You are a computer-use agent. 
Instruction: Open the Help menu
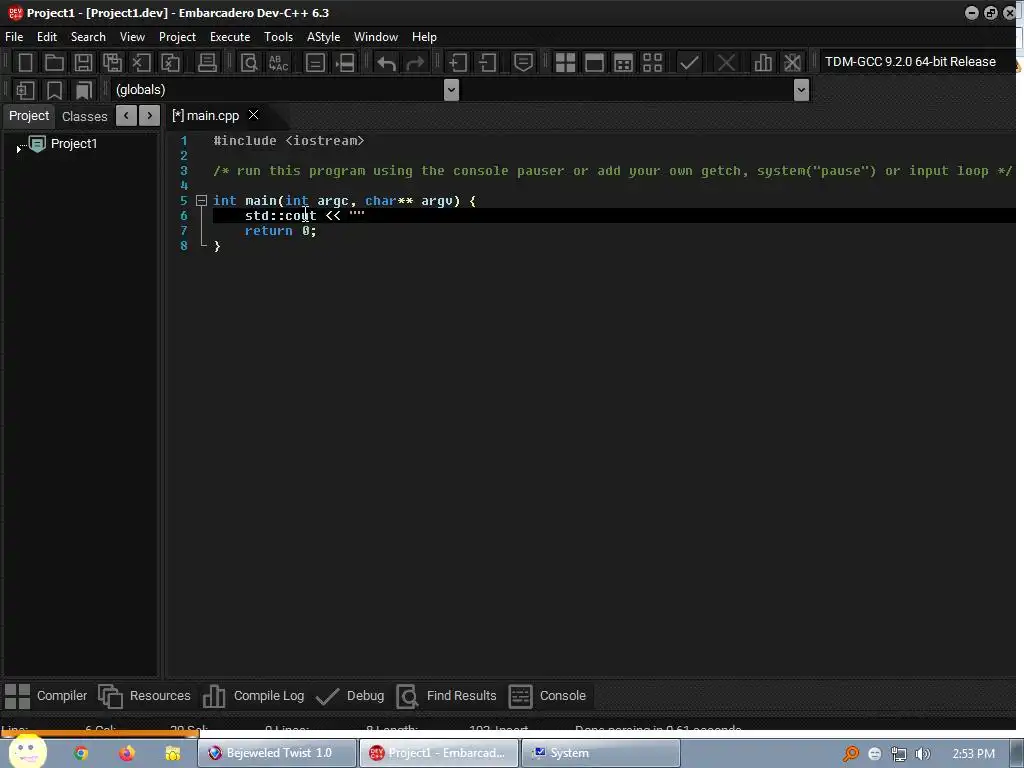click(424, 37)
